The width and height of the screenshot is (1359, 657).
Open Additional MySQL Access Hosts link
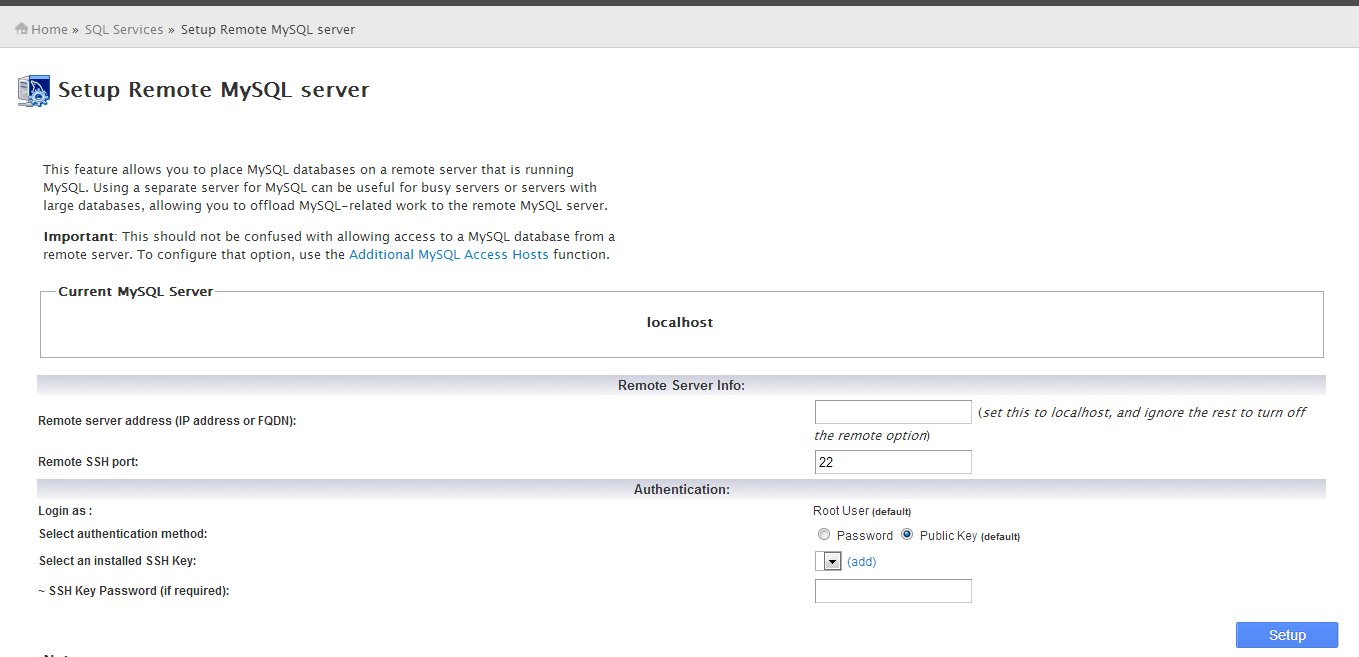[x=449, y=255]
